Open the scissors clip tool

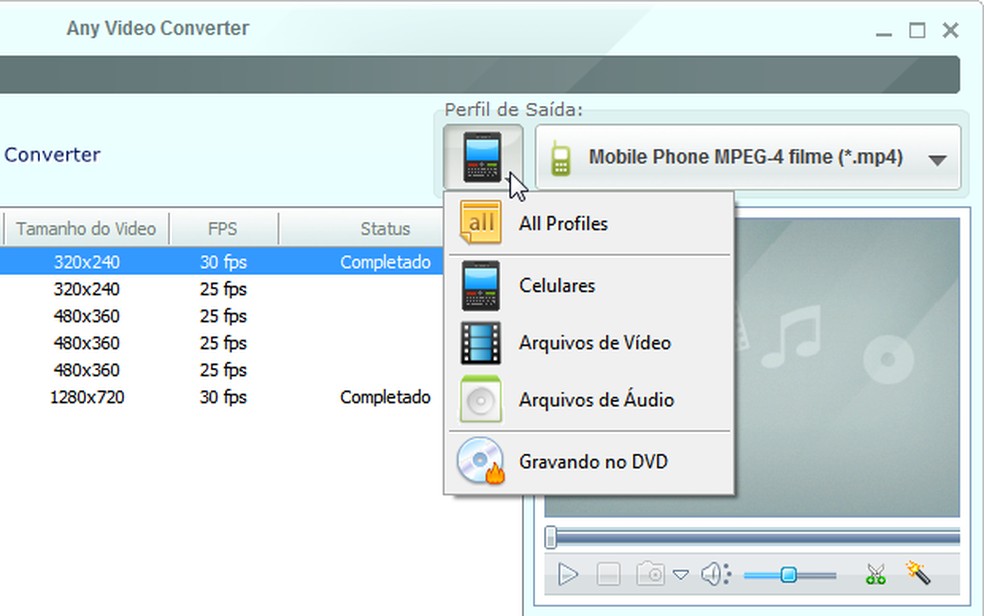click(x=875, y=574)
